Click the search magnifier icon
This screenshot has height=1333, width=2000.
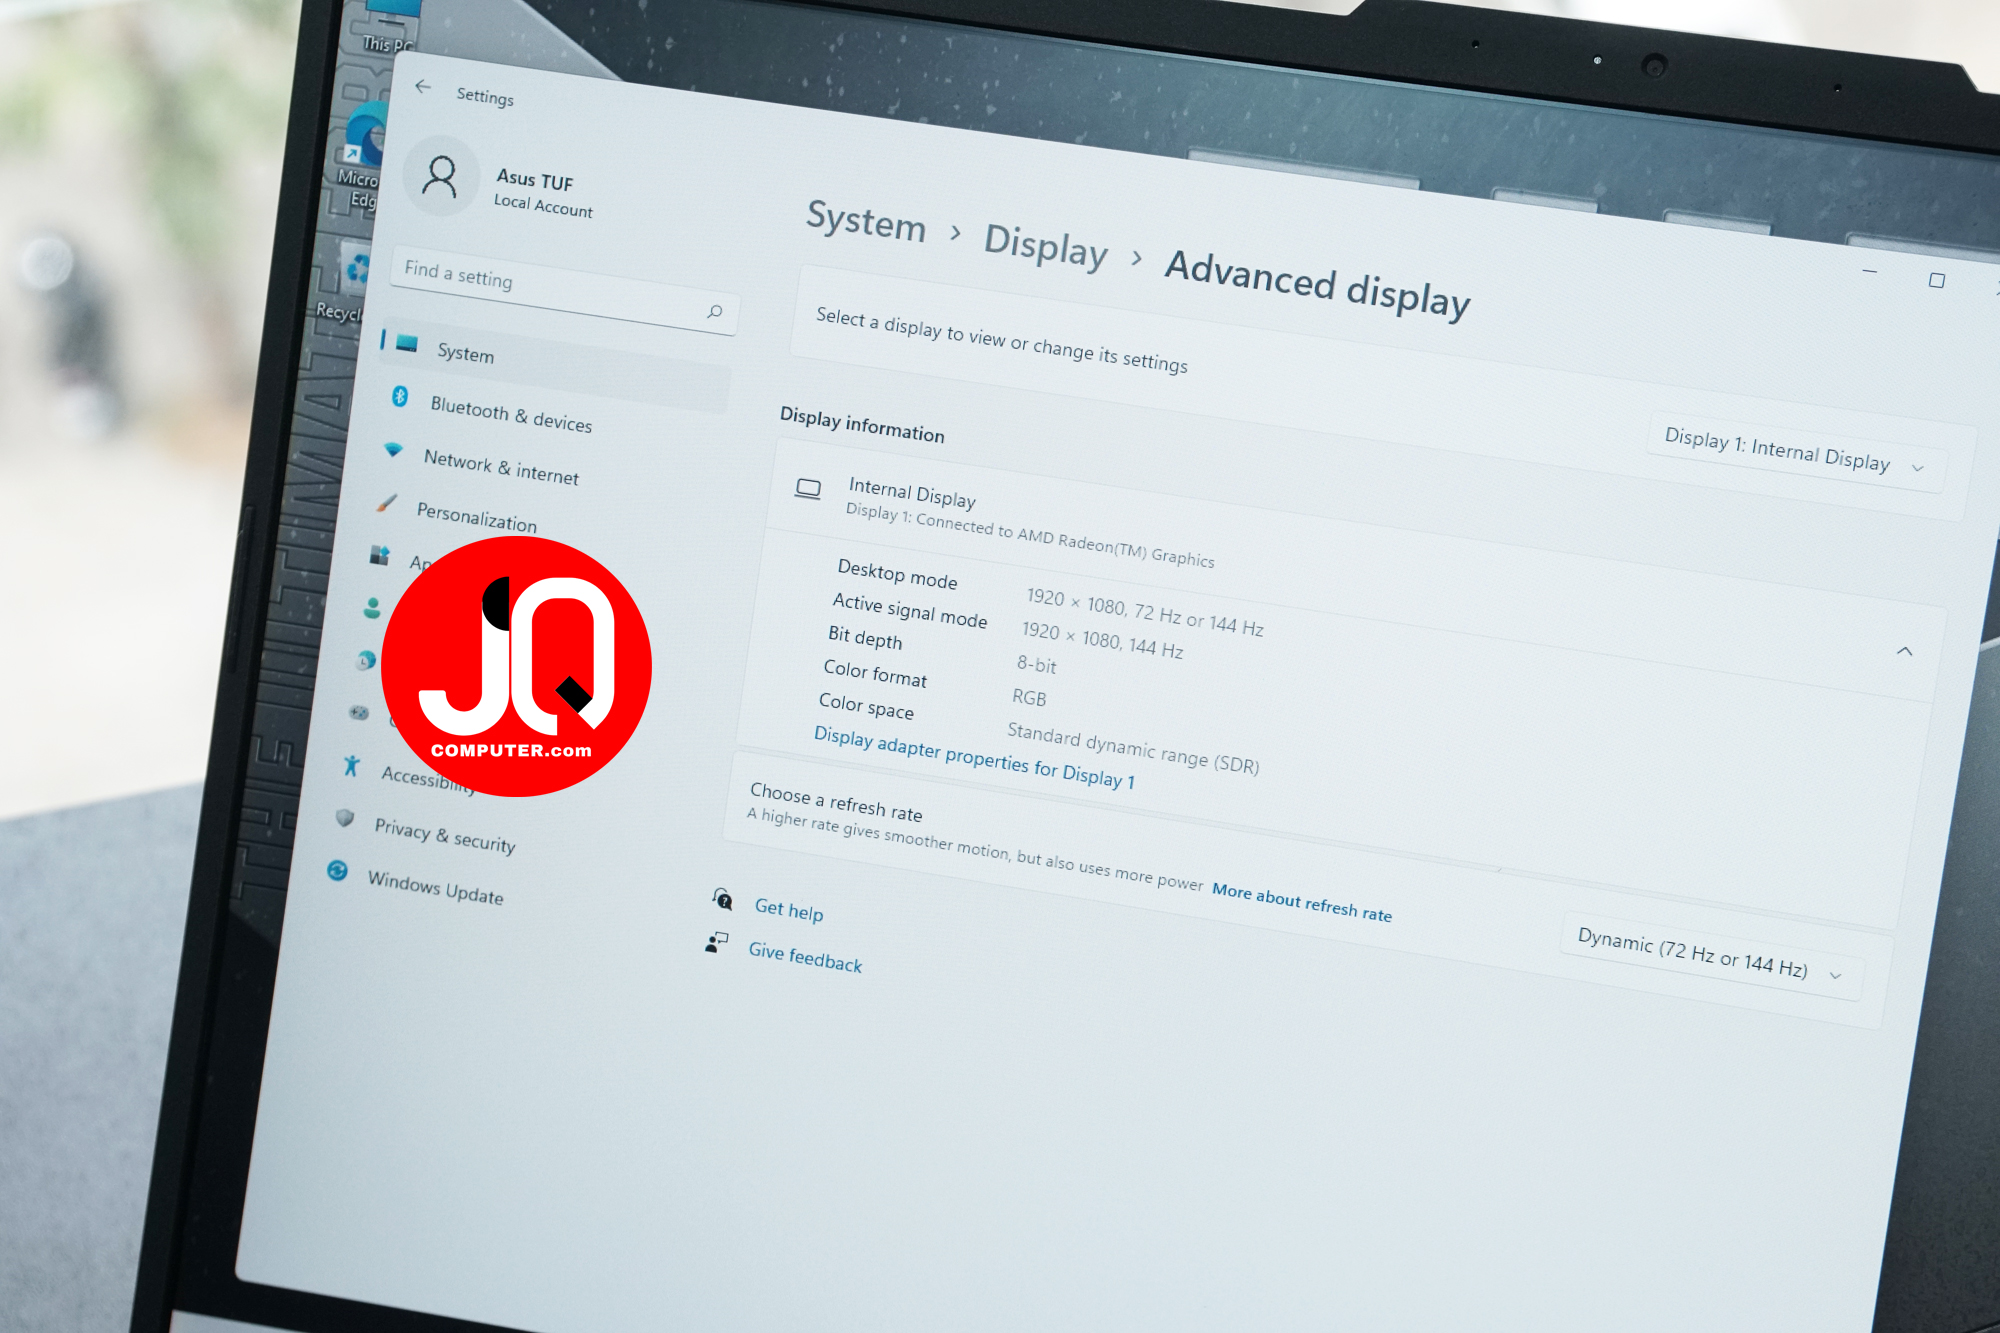[714, 312]
